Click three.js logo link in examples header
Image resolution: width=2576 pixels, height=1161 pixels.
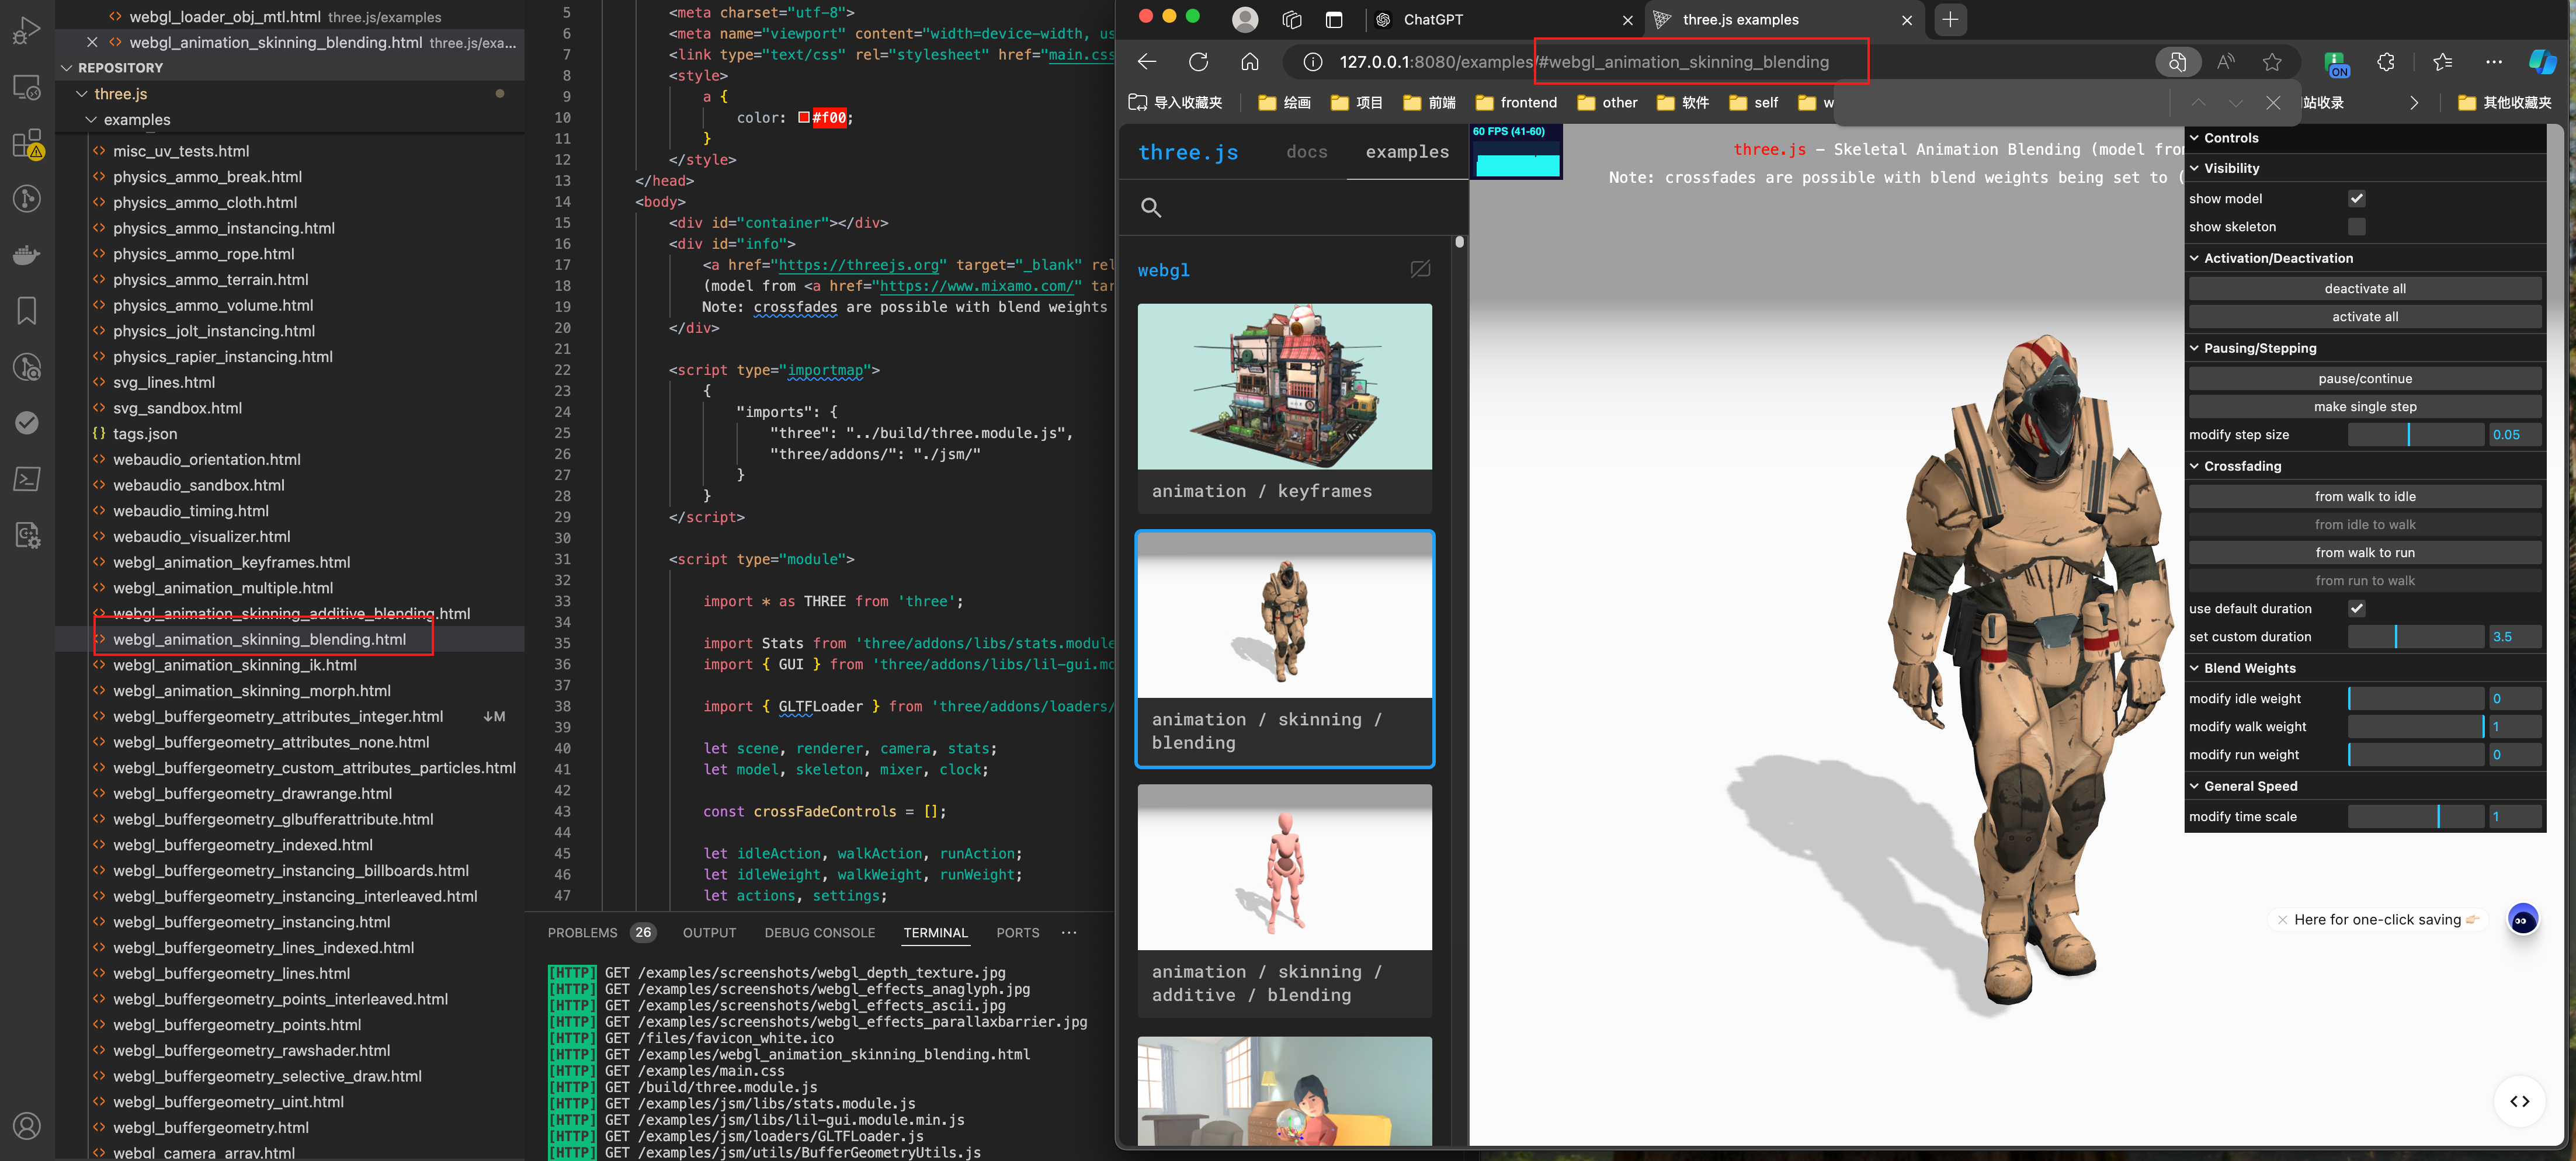click(x=1188, y=152)
